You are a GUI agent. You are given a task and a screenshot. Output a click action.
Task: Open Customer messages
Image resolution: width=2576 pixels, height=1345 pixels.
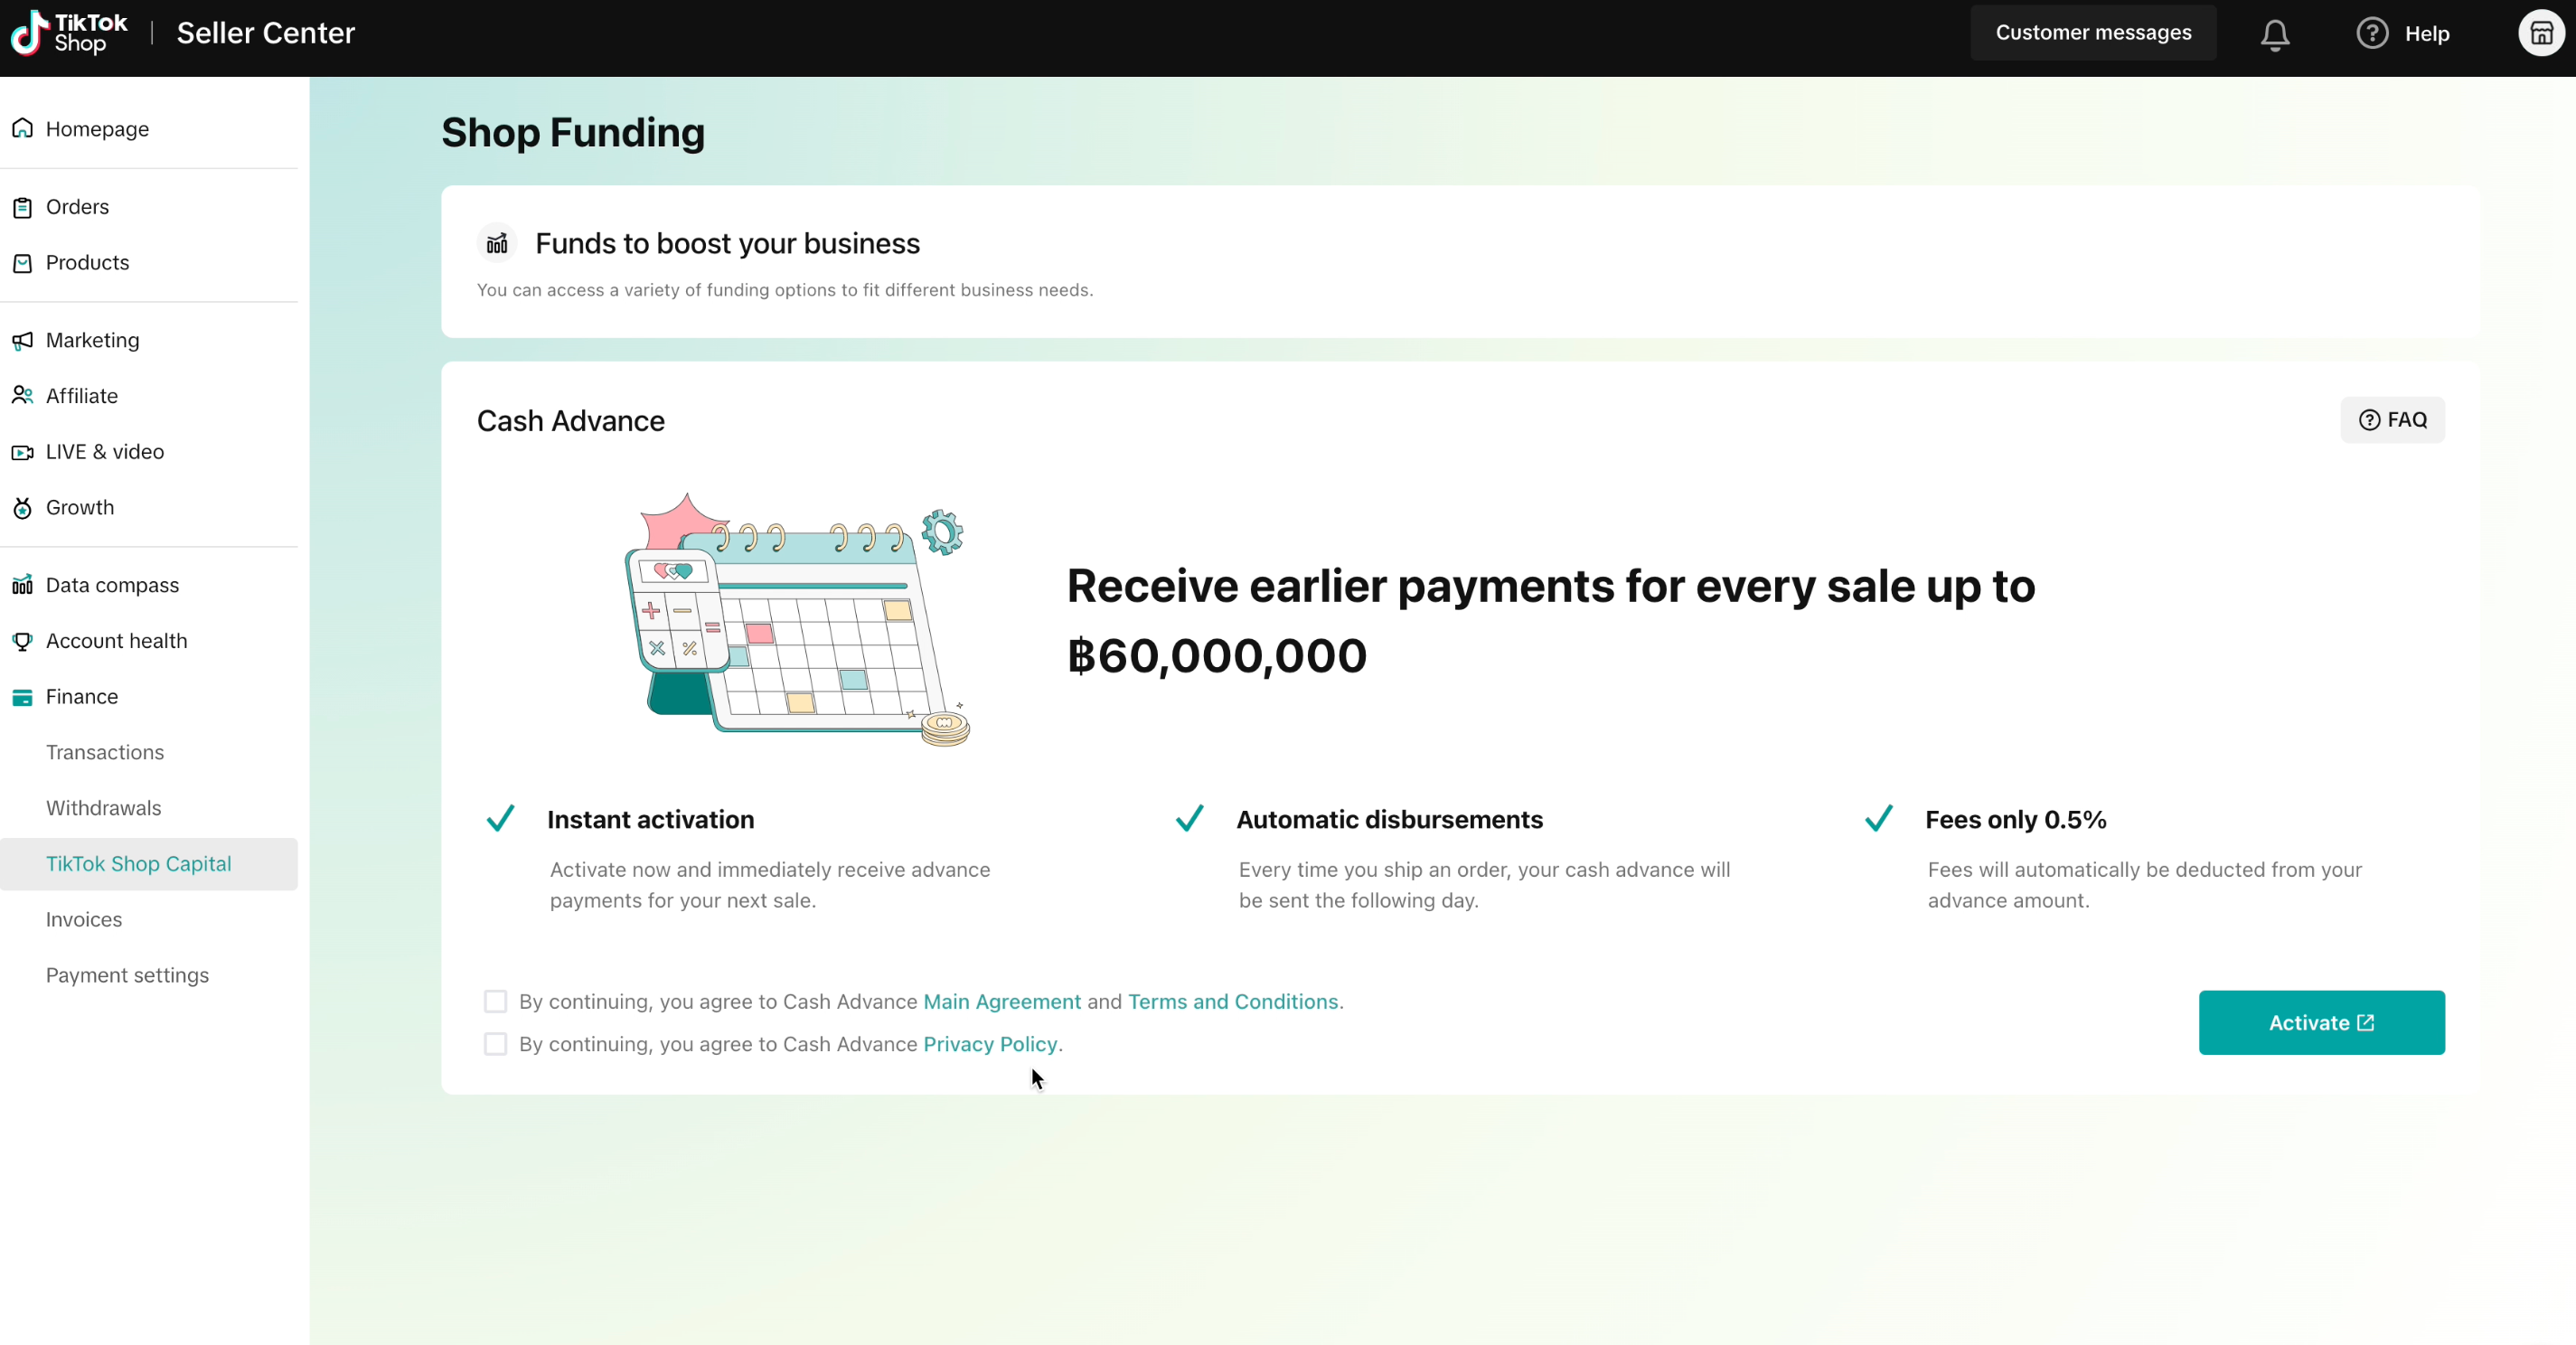2092,33
